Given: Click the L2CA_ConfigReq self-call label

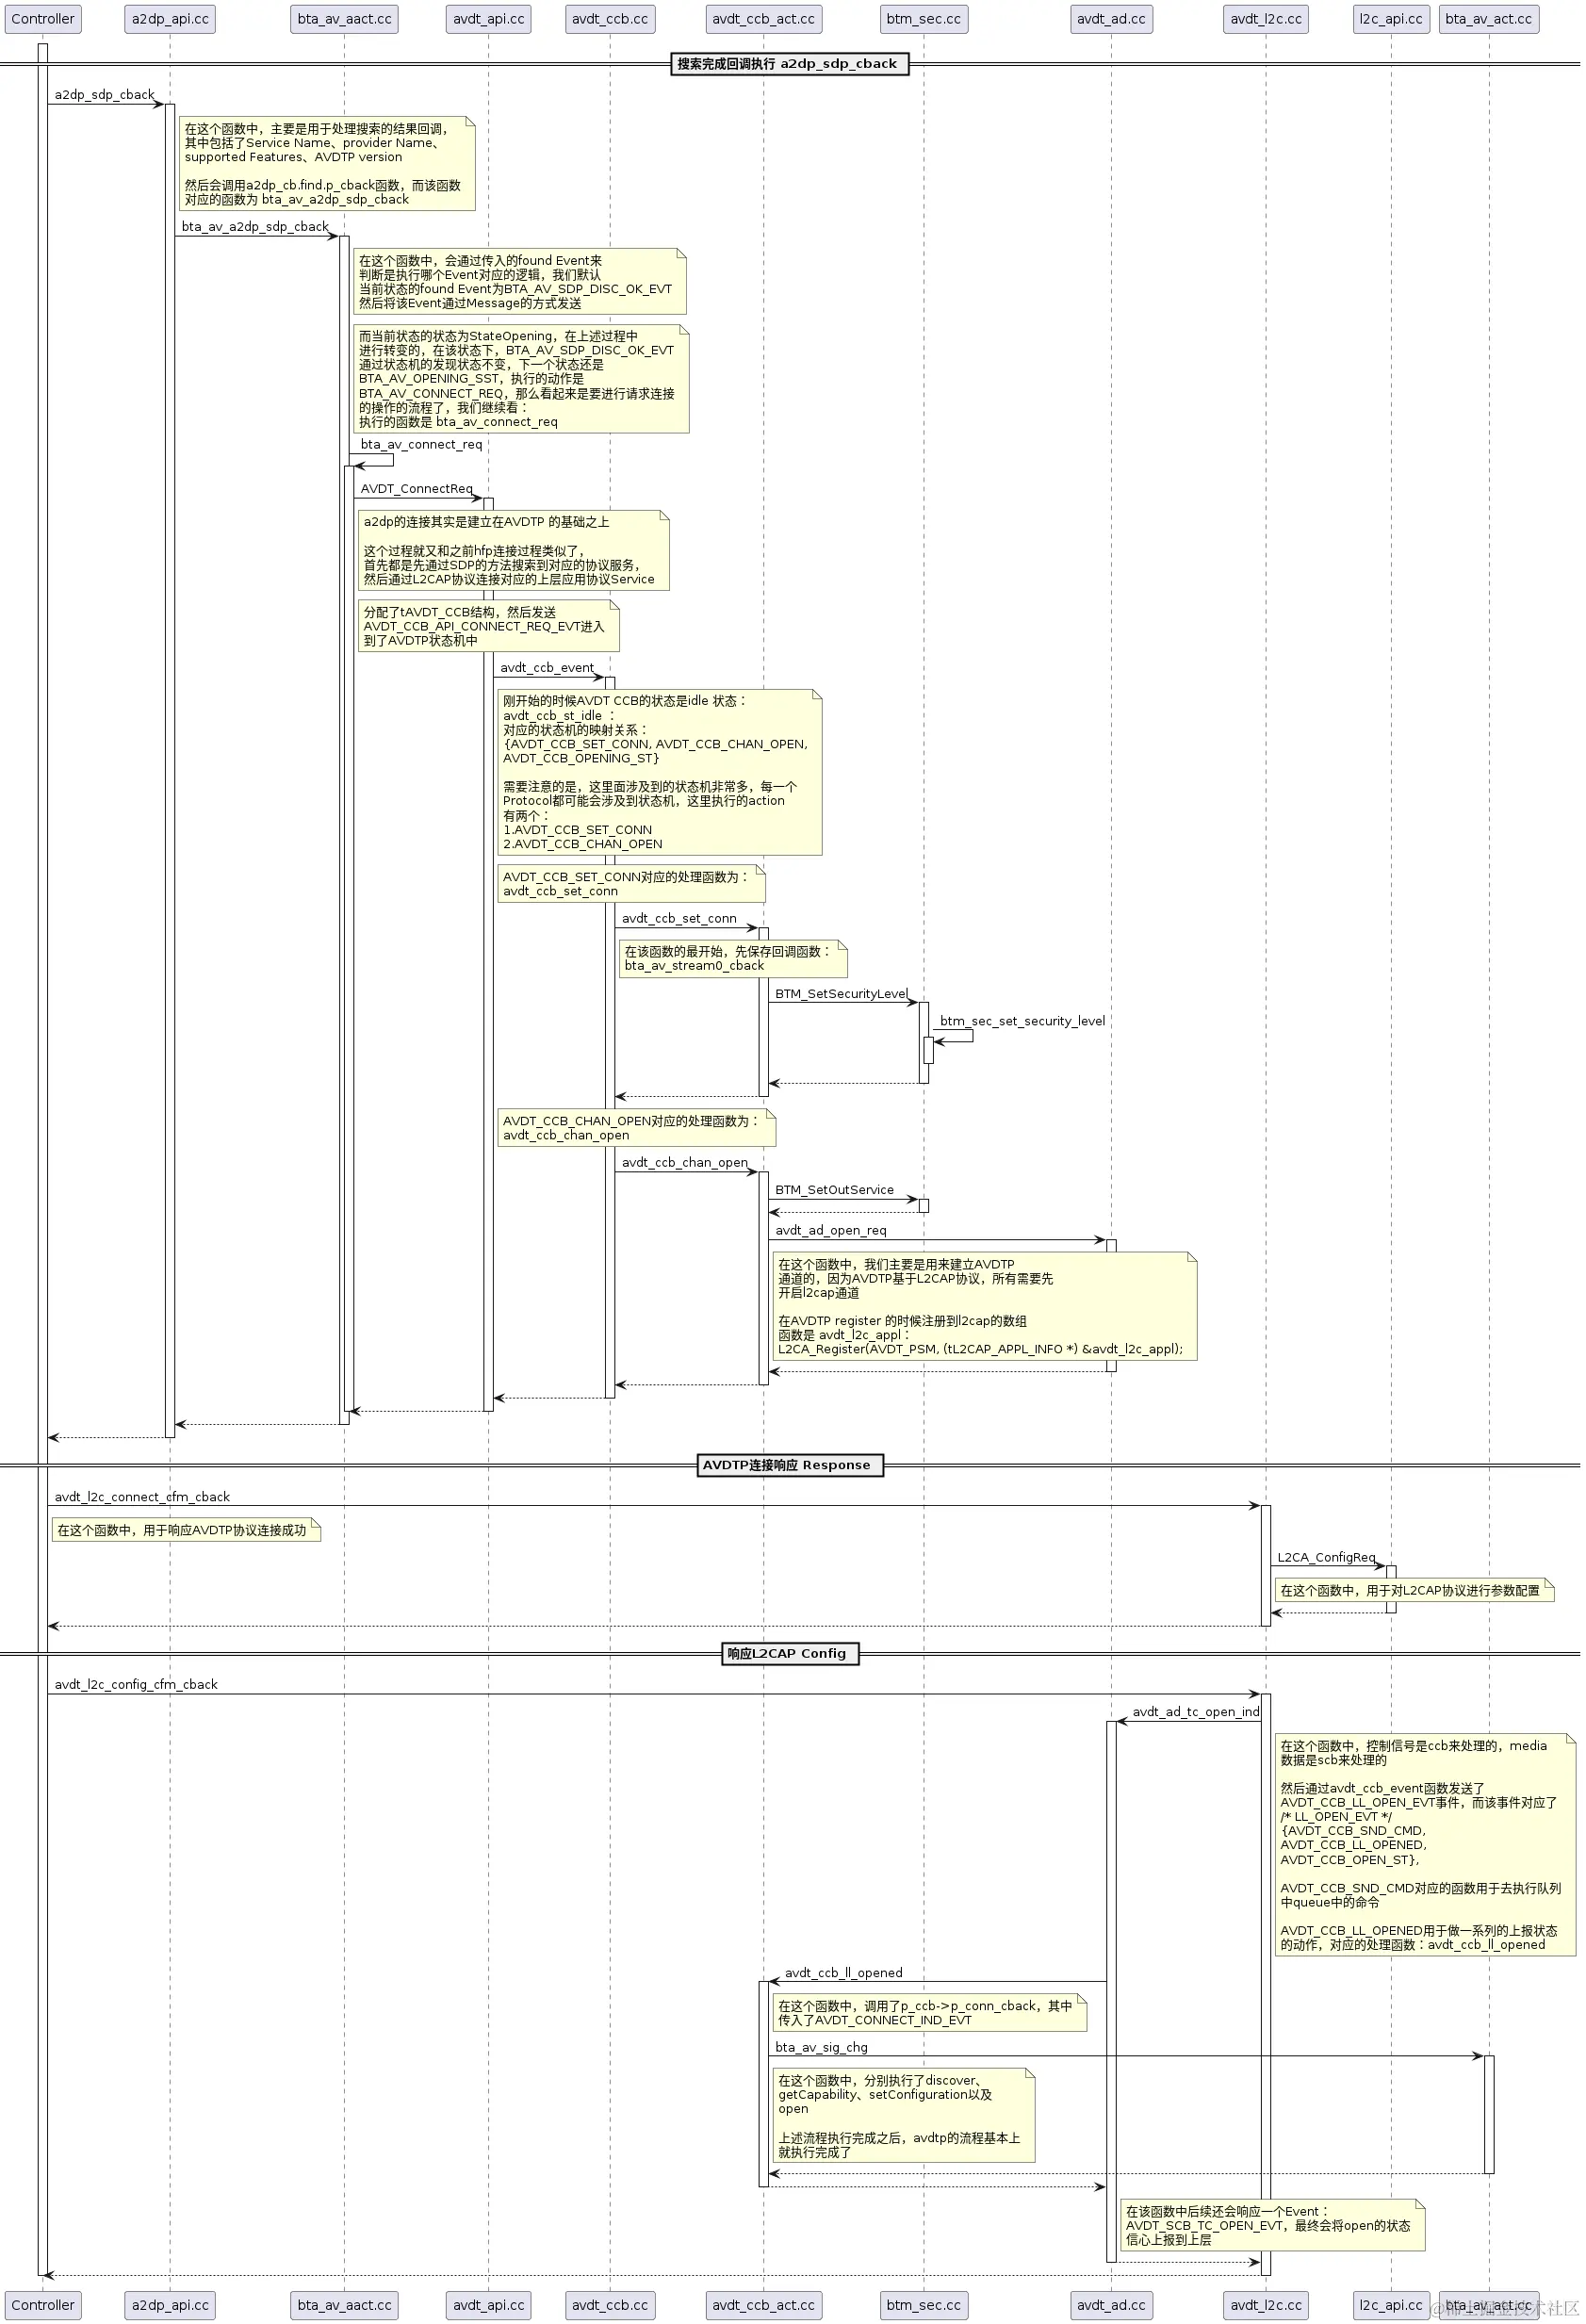Looking at the screenshot, I should point(1326,1557).
